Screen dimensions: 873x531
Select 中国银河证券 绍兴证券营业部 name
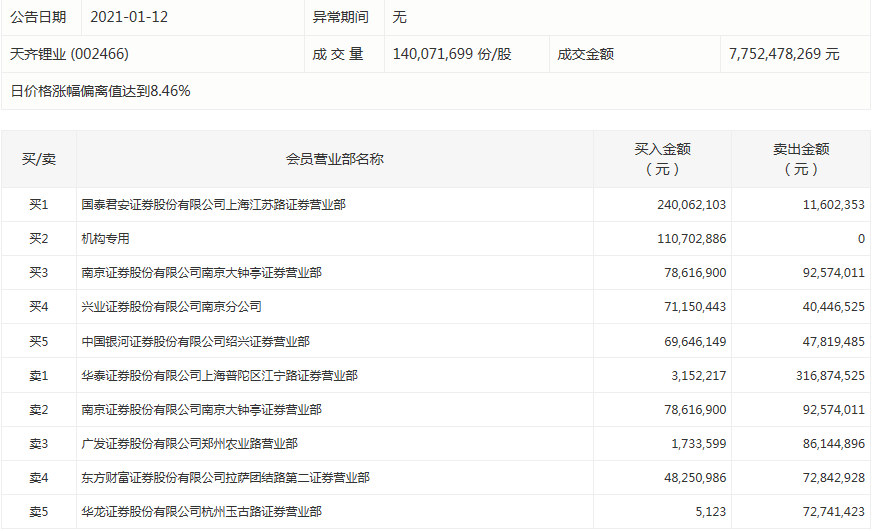click(195, 341)
